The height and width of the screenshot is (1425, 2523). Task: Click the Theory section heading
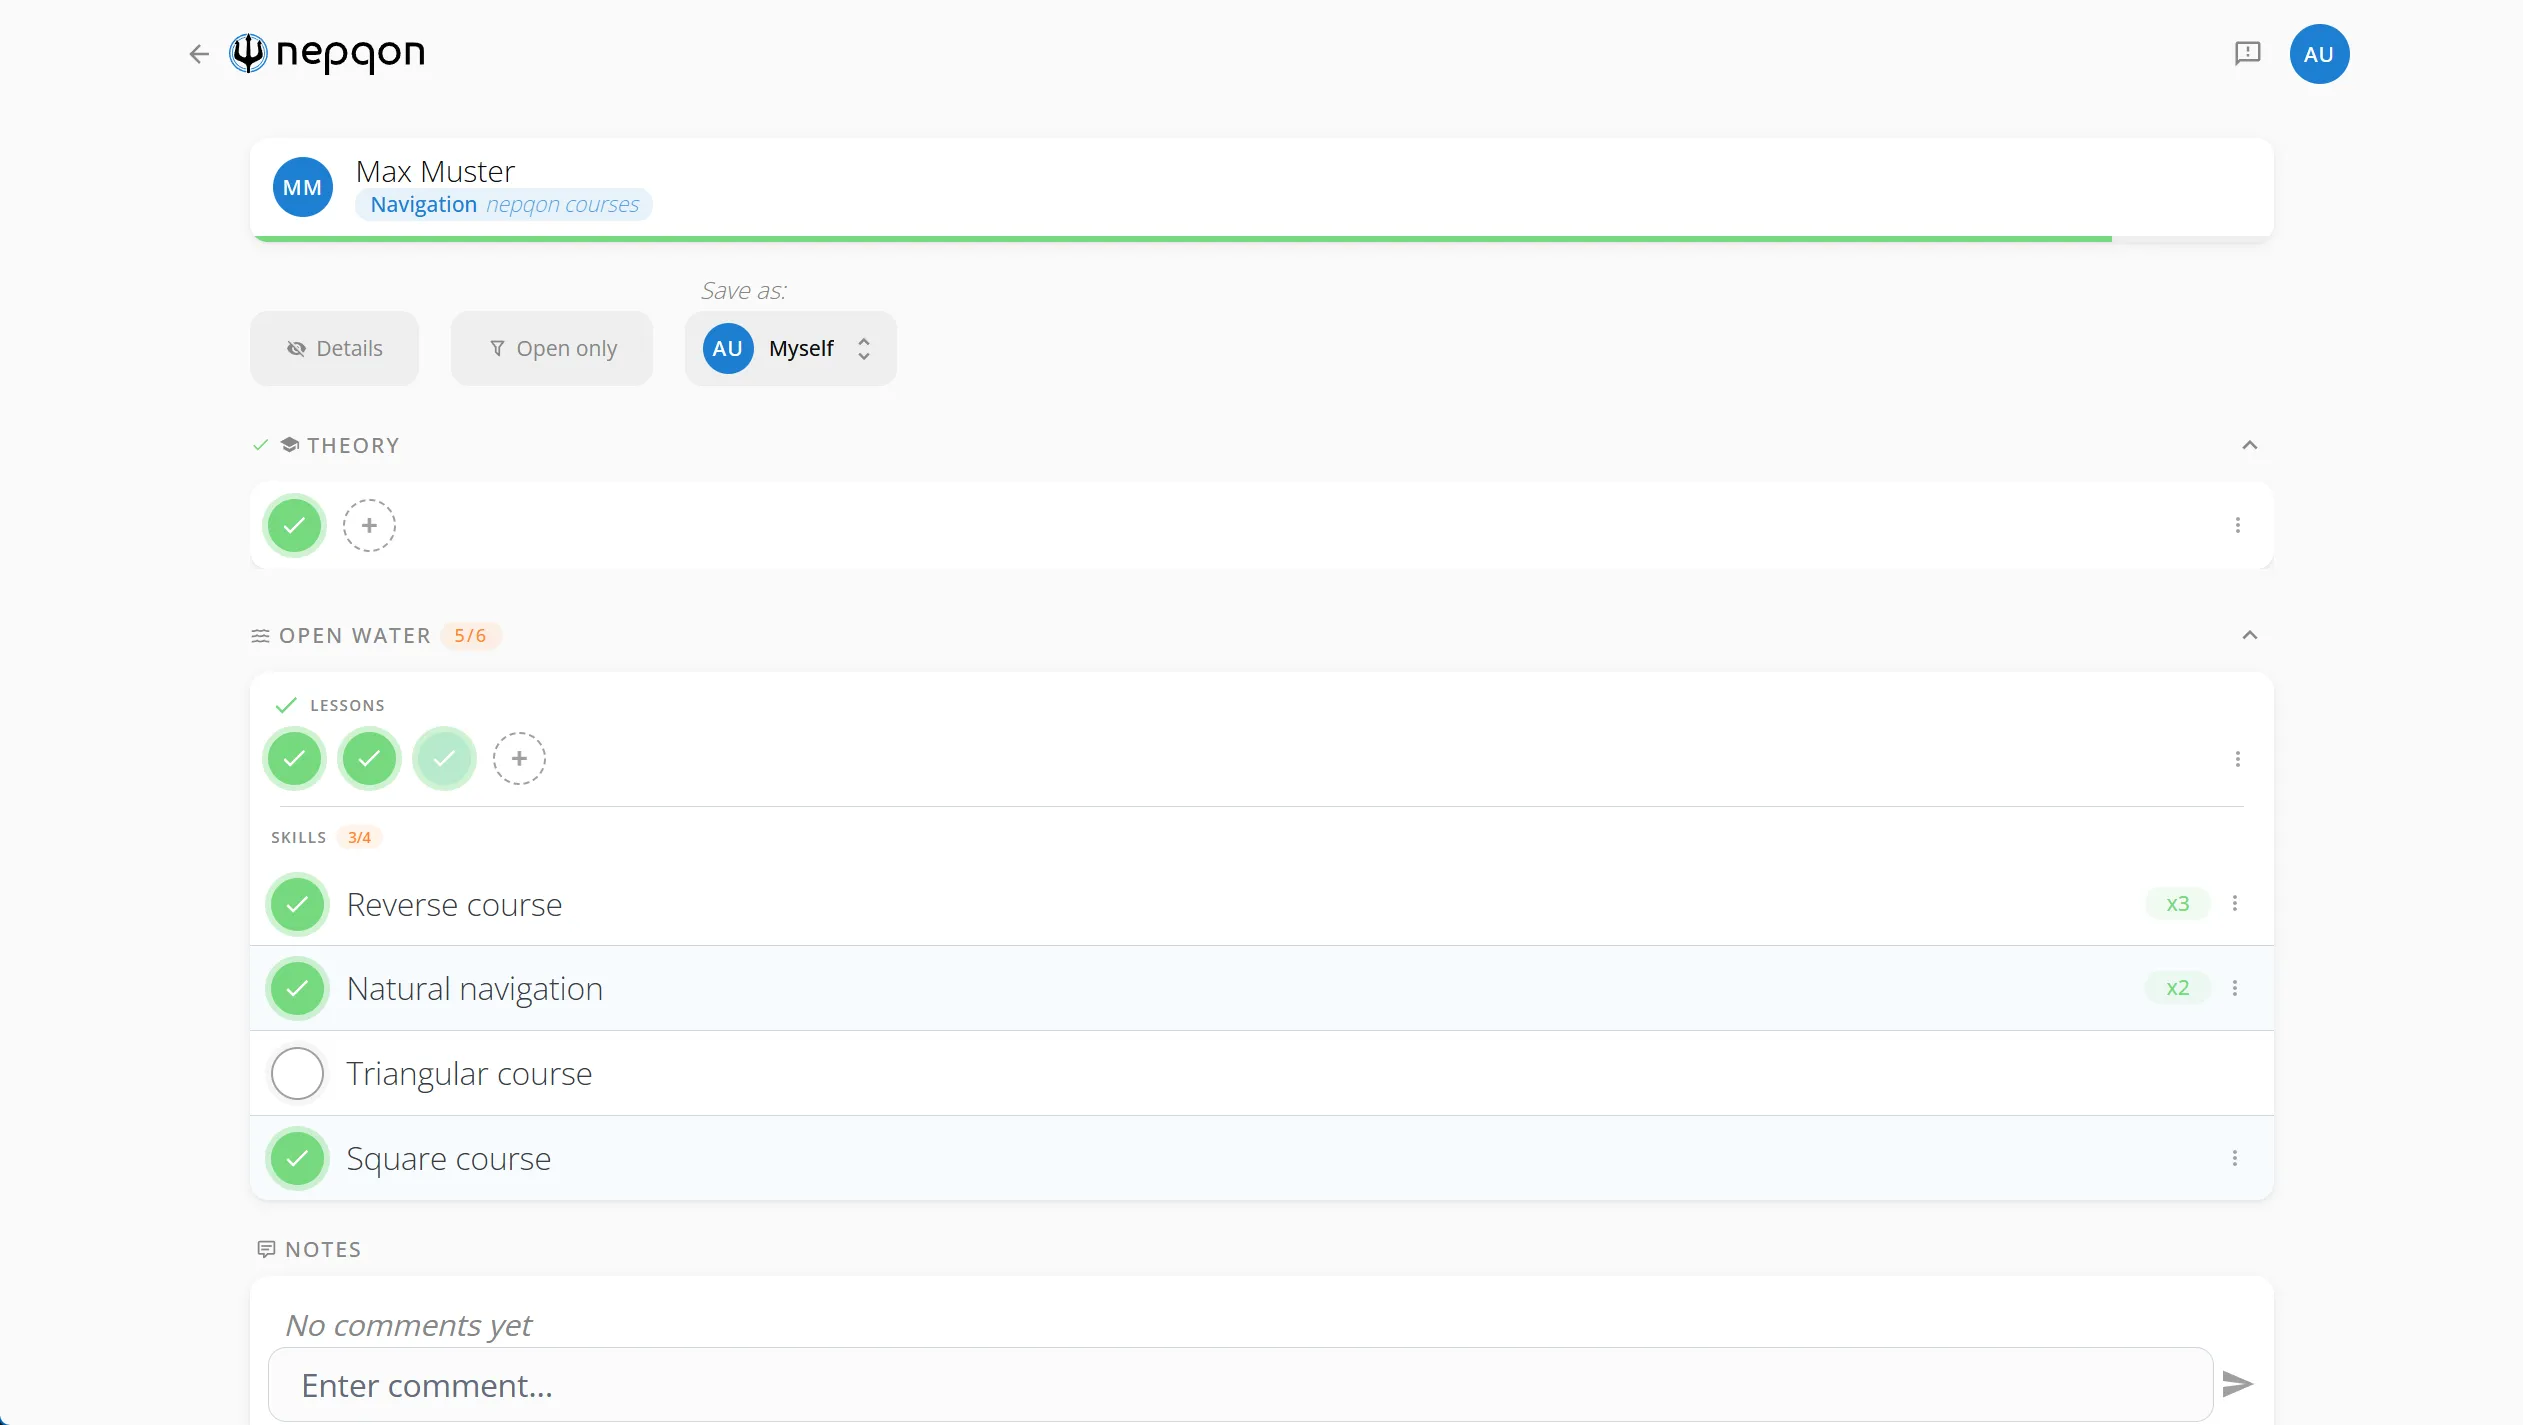[x=353, y=446]
